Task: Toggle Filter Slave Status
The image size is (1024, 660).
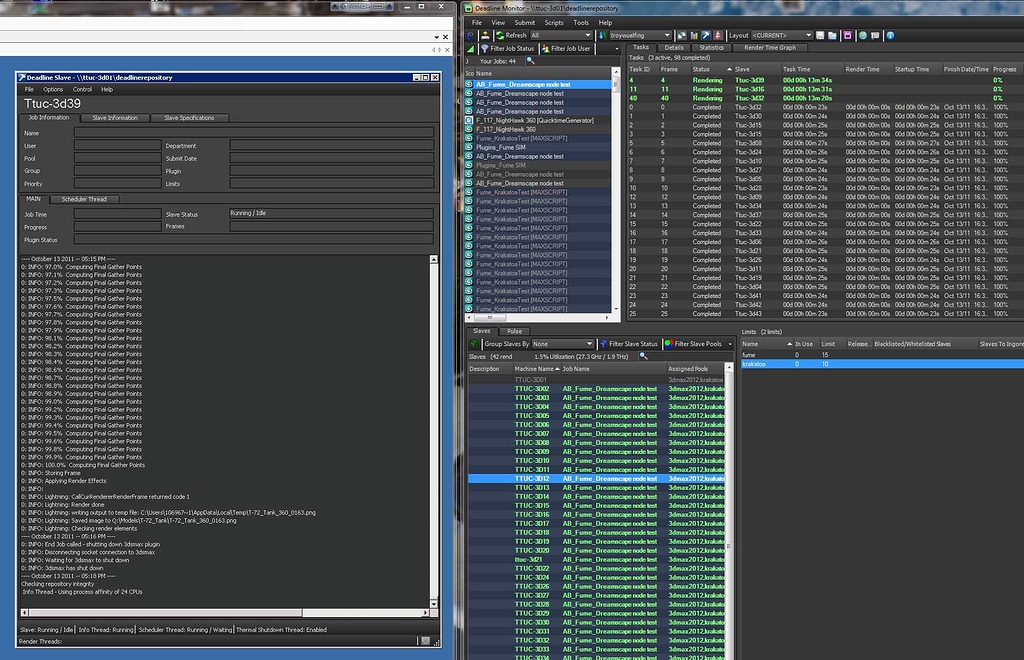Action: point(630,344)
